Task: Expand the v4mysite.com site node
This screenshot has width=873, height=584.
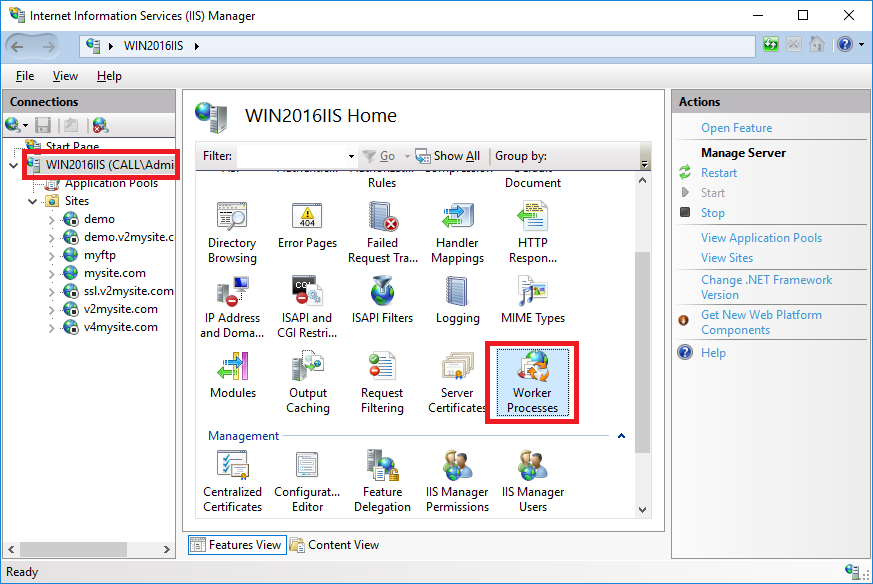Action: coord(51,328)
